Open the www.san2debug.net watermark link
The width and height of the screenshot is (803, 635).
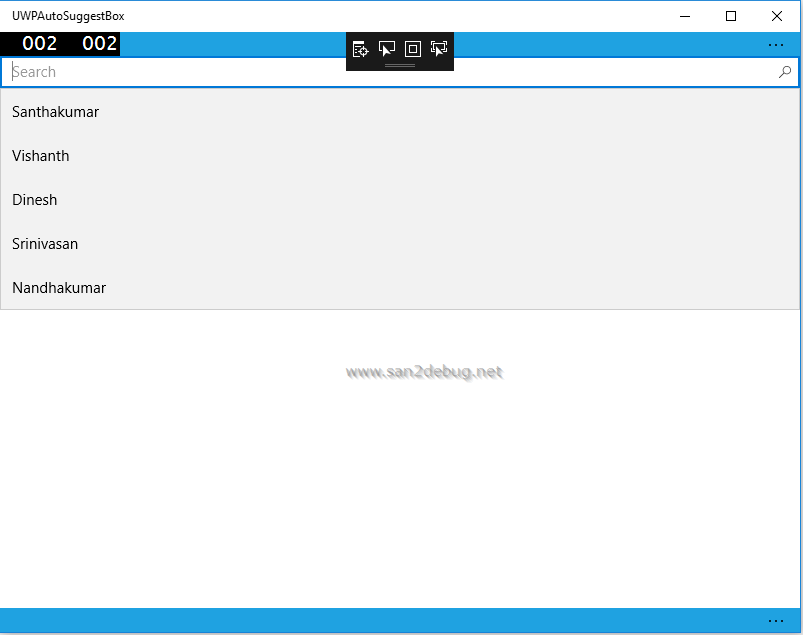(425, 372)
